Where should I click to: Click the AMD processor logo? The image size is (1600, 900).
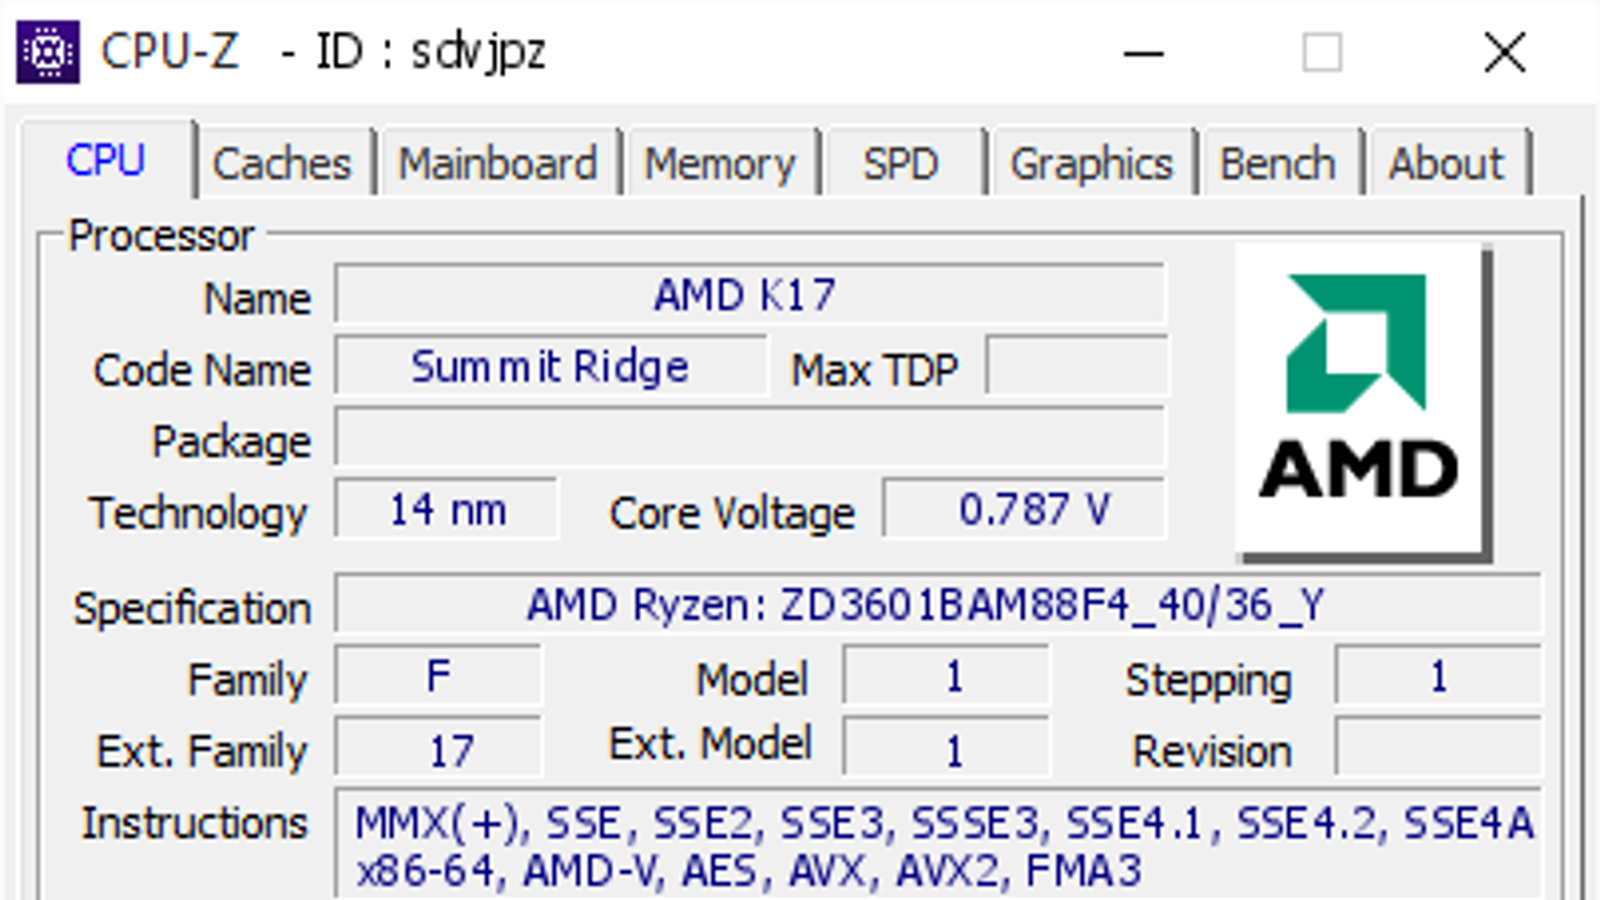tap(1362, 400)
